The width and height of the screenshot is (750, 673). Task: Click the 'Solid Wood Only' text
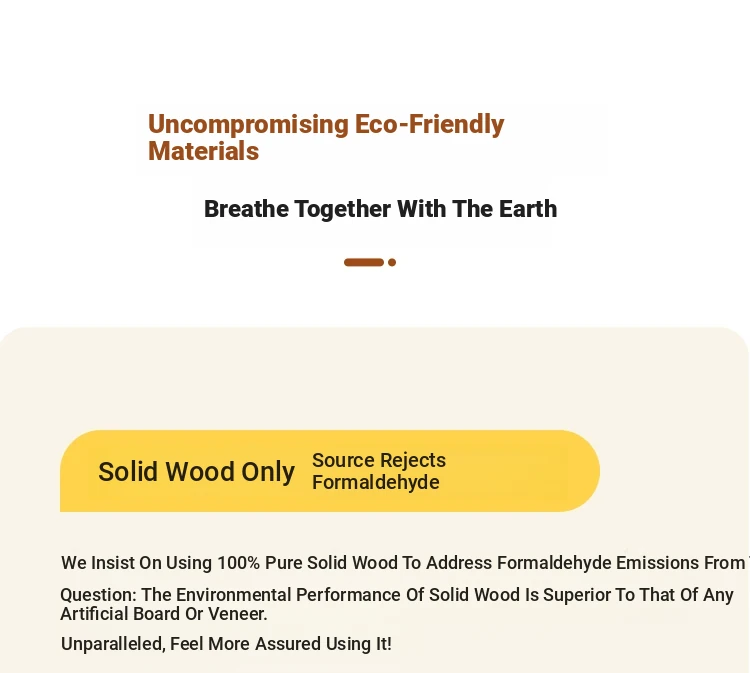tap(196, 472)
